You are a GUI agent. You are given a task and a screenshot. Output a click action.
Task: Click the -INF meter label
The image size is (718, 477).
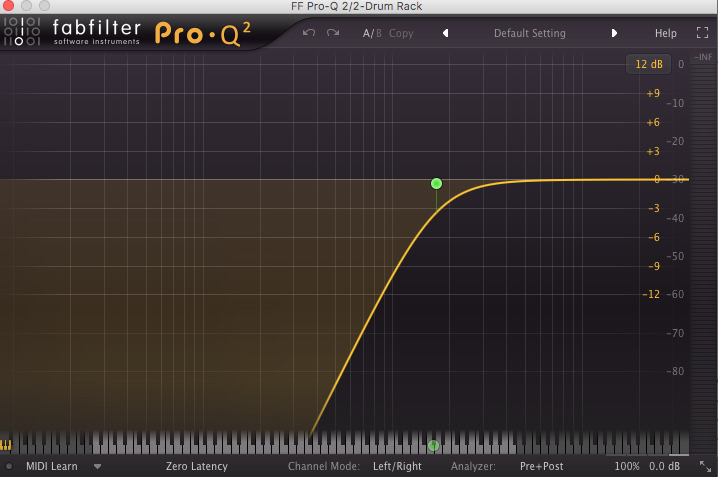point(703,57)
